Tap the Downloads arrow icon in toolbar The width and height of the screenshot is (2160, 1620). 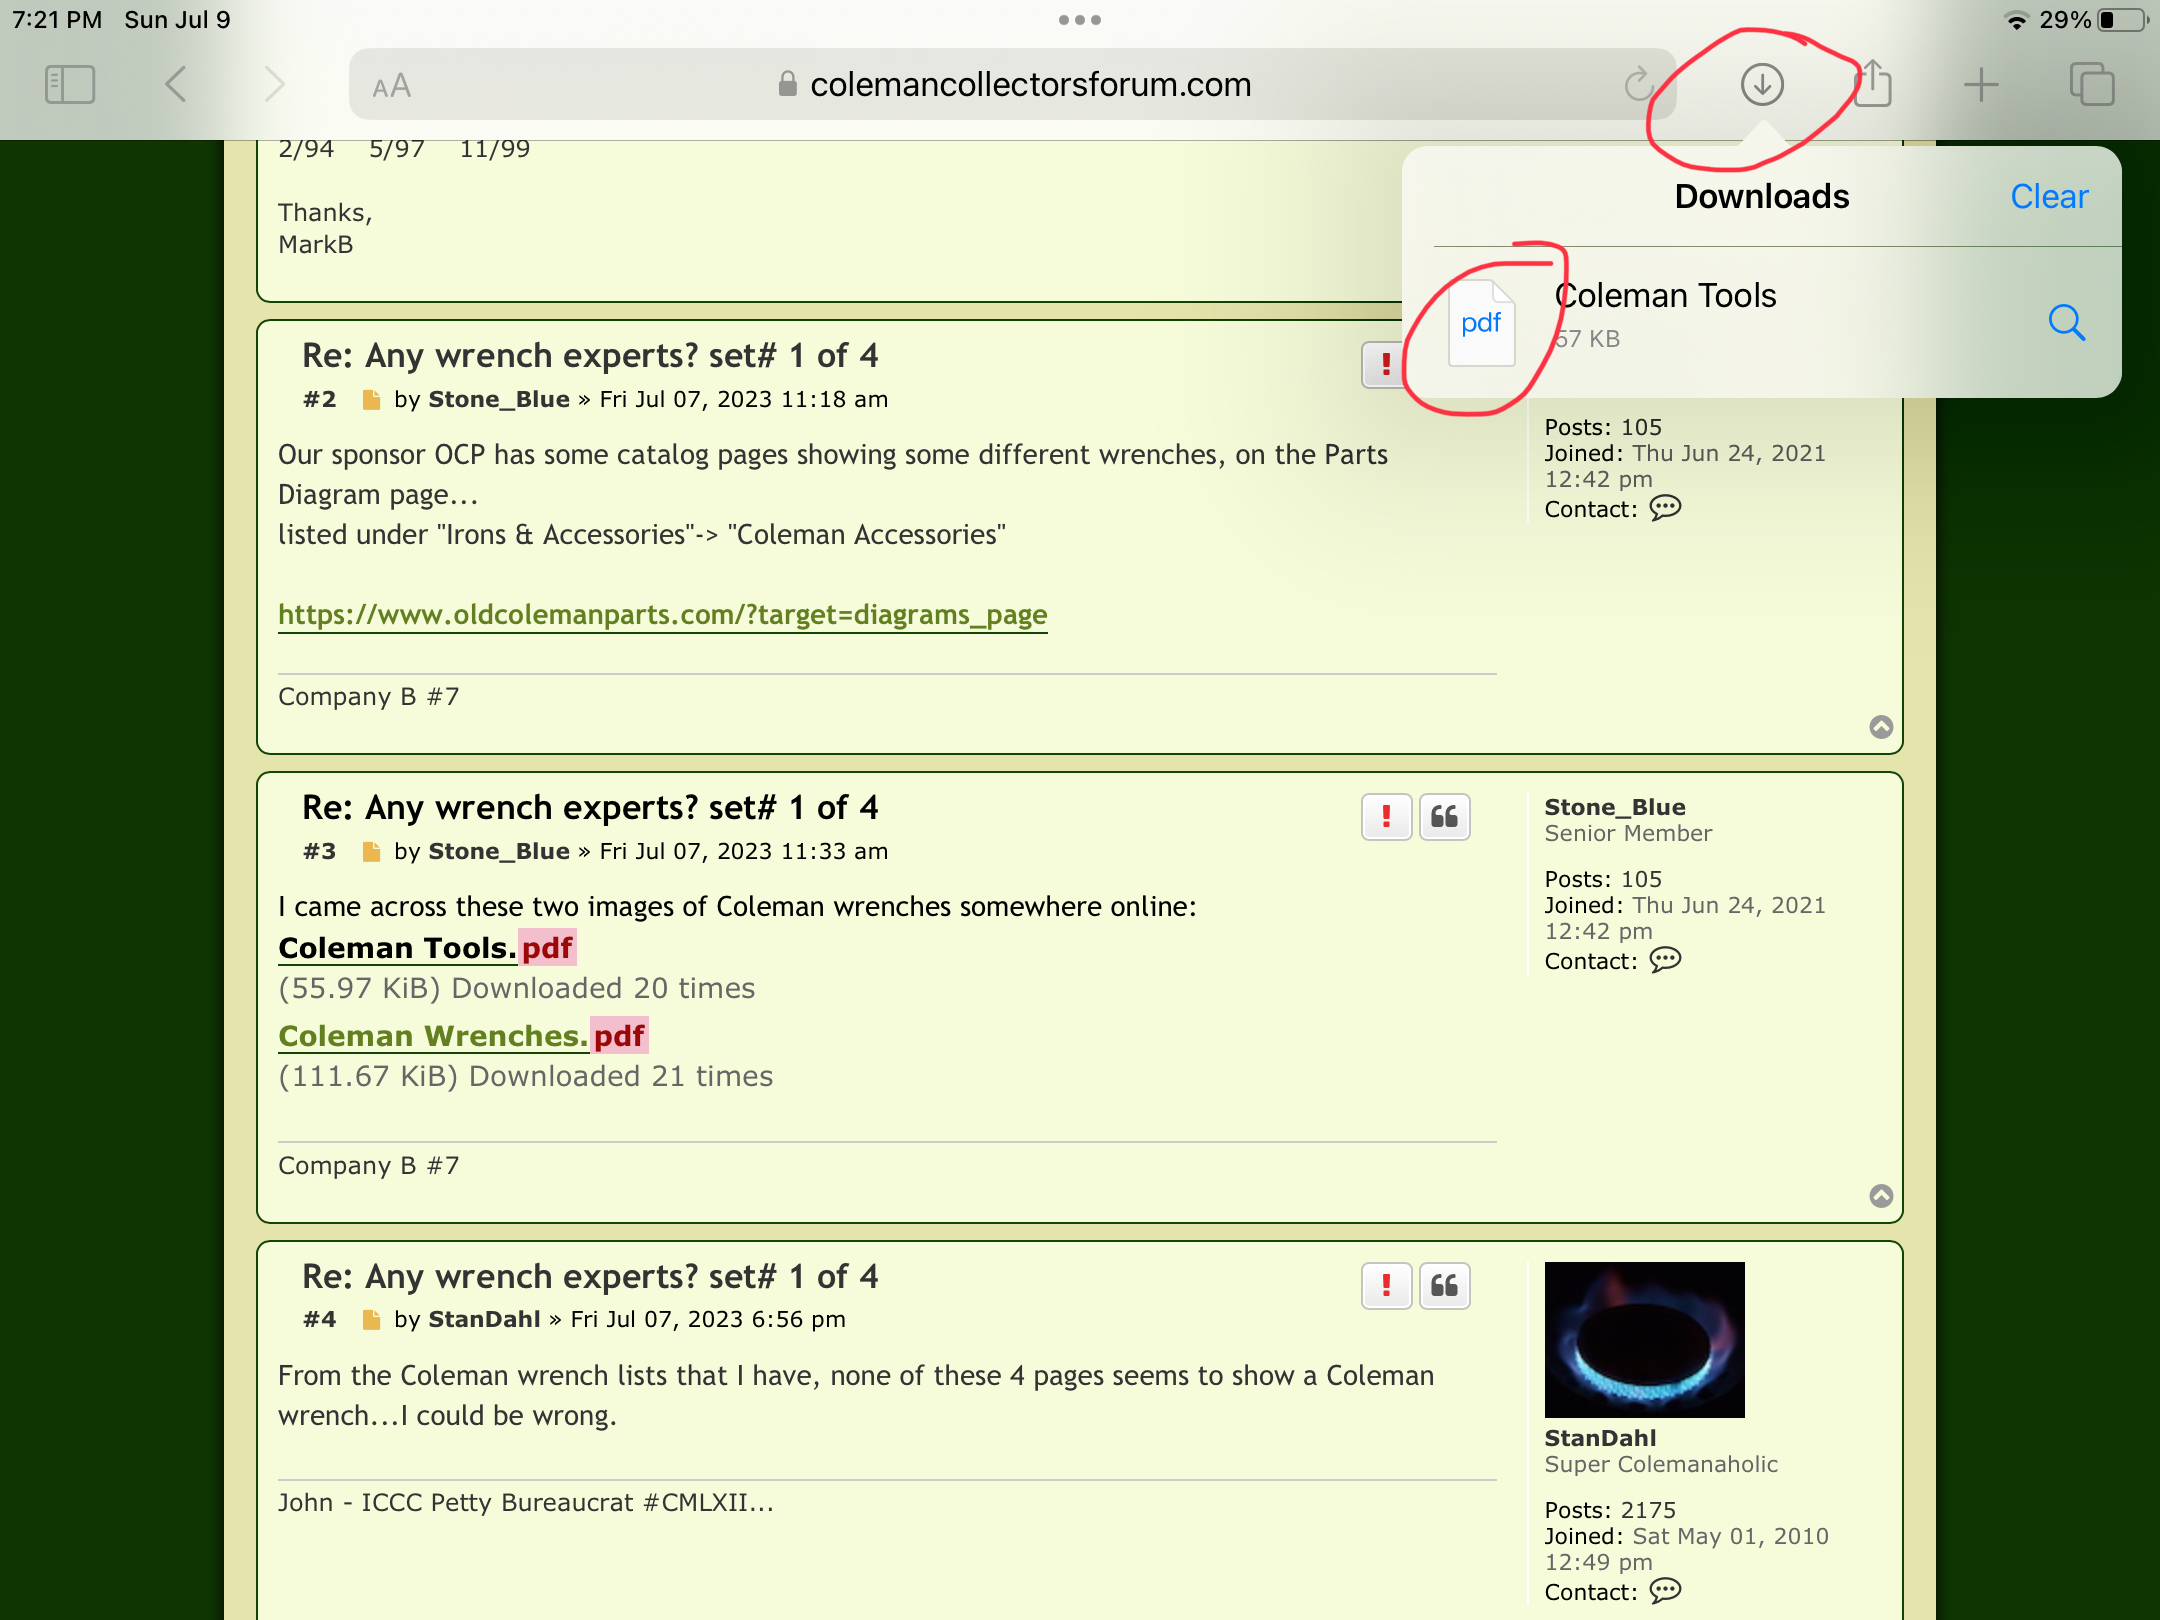1762,85
